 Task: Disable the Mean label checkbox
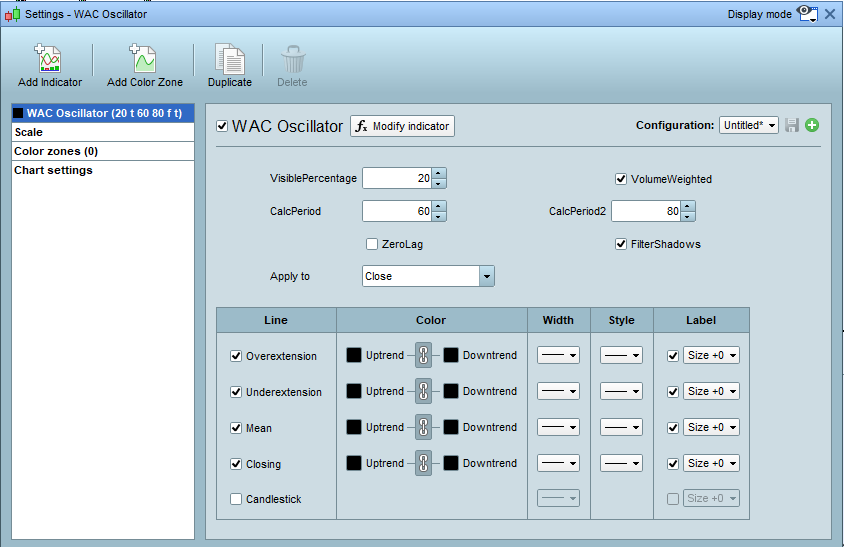coord(673,427)
